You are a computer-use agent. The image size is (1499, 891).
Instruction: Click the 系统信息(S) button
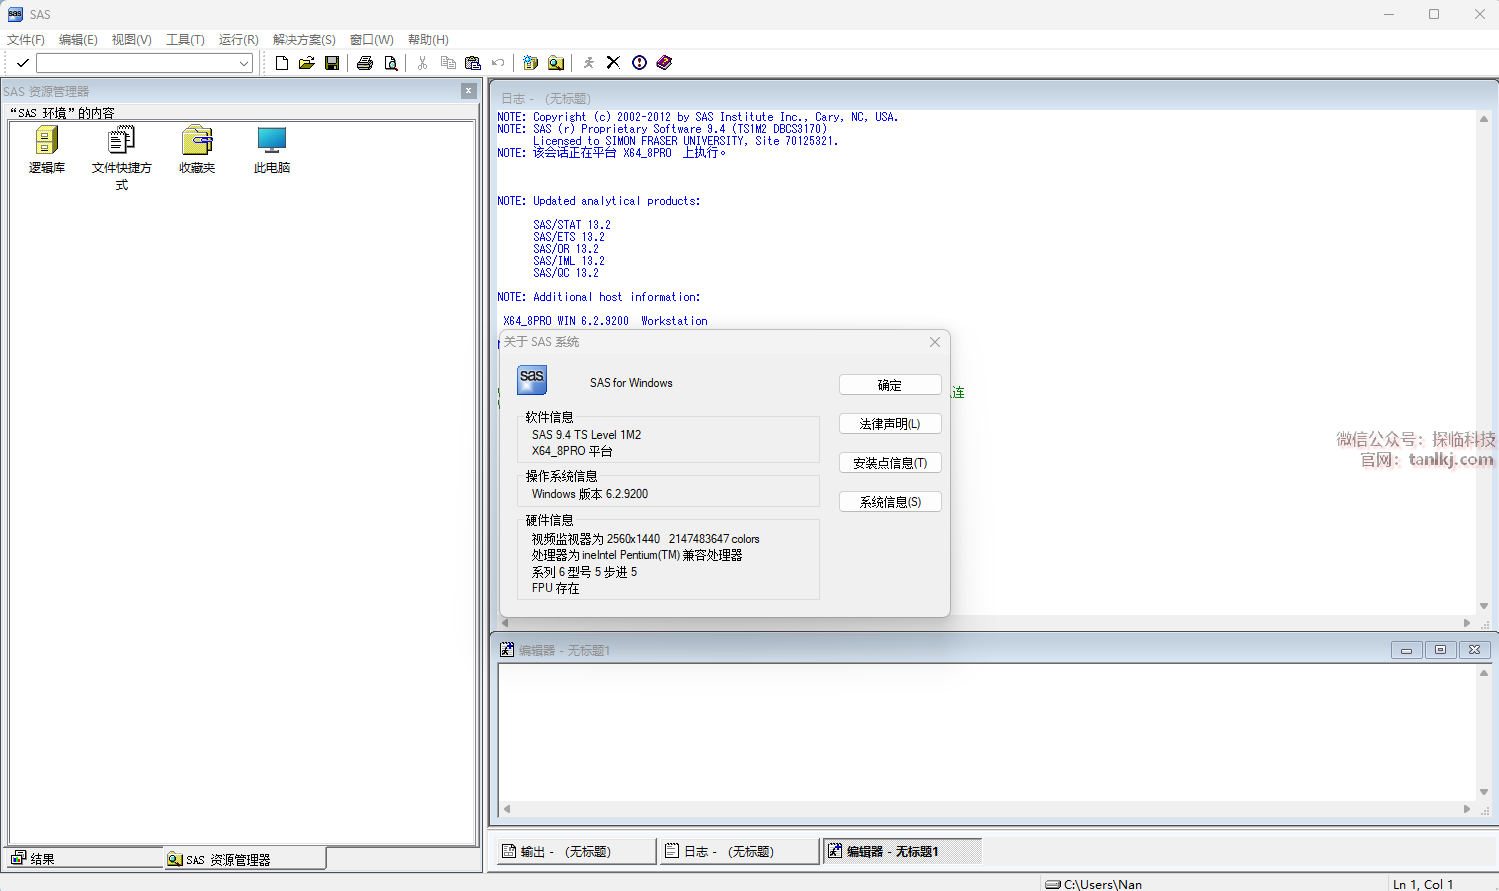(x=890, y=502)
